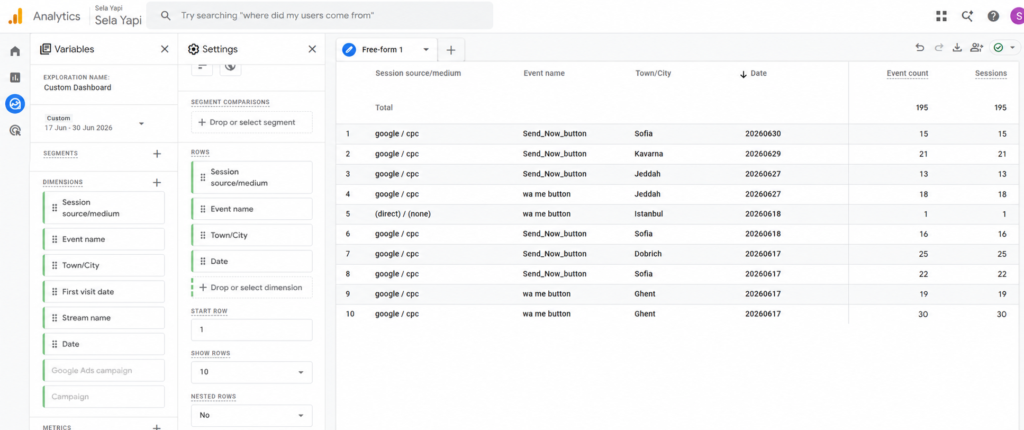Add a new segment with plus icon
1024x430 pixels.
tap(157, 154)
